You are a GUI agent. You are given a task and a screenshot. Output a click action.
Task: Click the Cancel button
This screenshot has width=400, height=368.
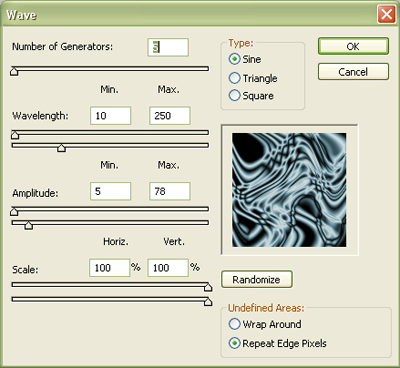click(353, 72)
